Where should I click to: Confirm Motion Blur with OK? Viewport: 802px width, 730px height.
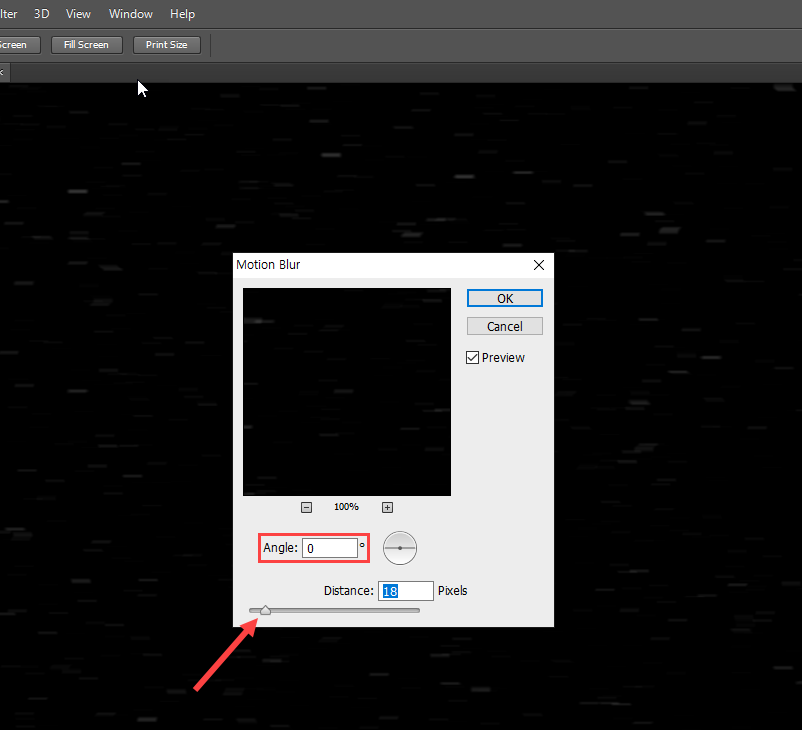504,298
